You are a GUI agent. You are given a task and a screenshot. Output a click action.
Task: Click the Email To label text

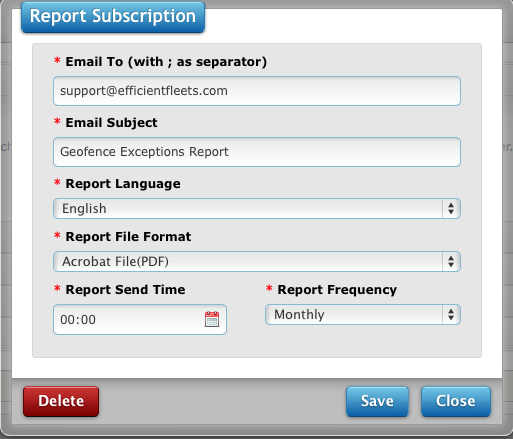click(166, 62)
